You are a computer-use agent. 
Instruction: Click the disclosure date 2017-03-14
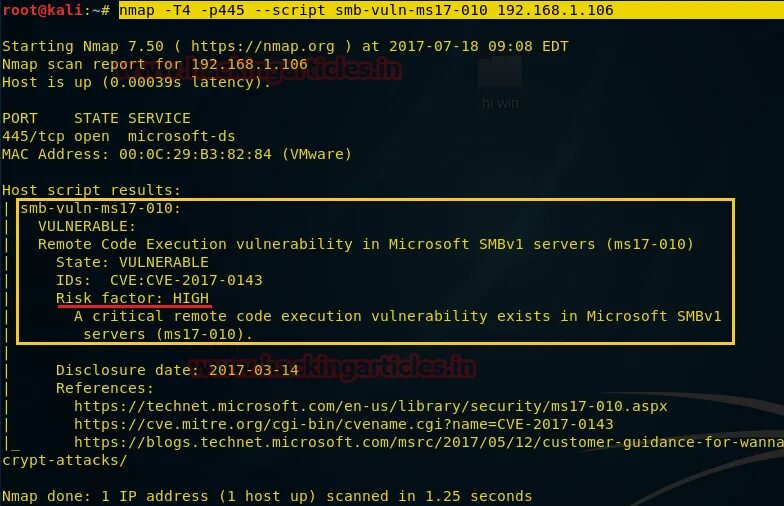coord(253,370)
